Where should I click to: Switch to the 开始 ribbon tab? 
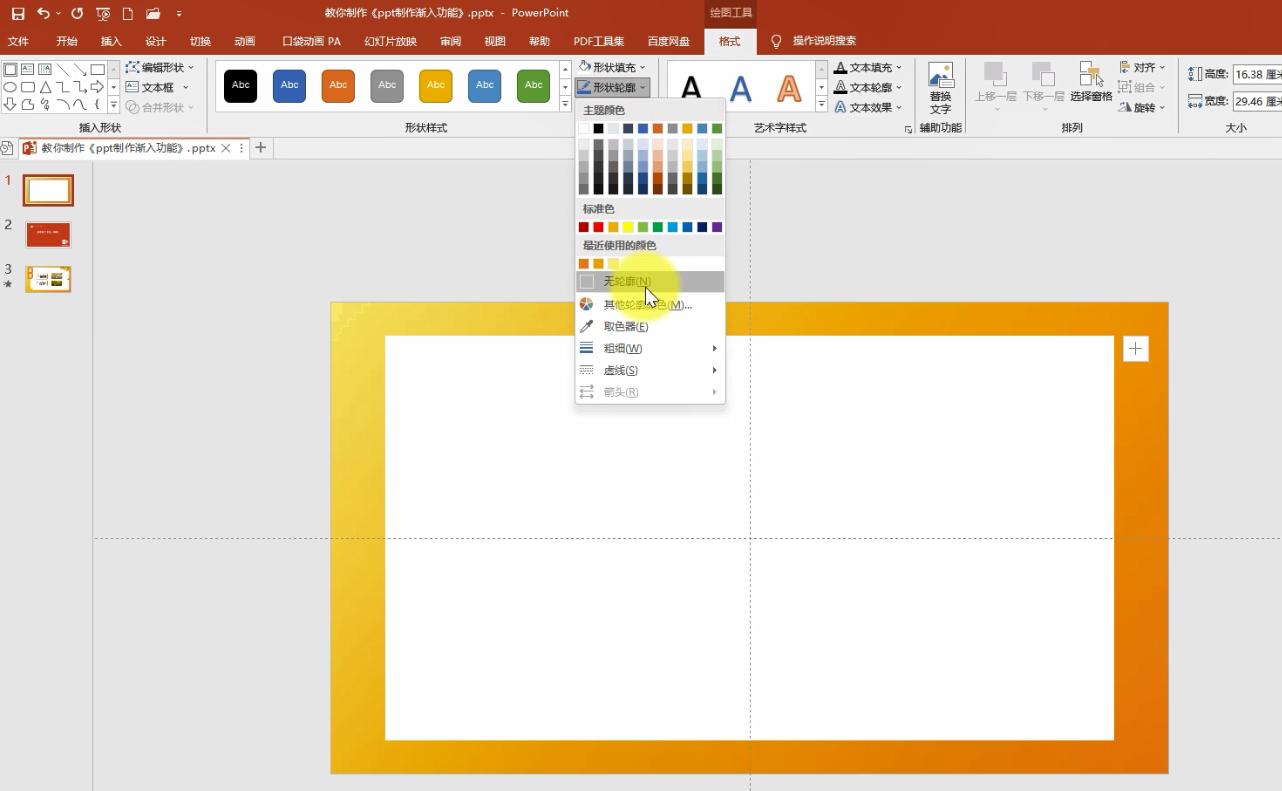(x=66, y=41)
